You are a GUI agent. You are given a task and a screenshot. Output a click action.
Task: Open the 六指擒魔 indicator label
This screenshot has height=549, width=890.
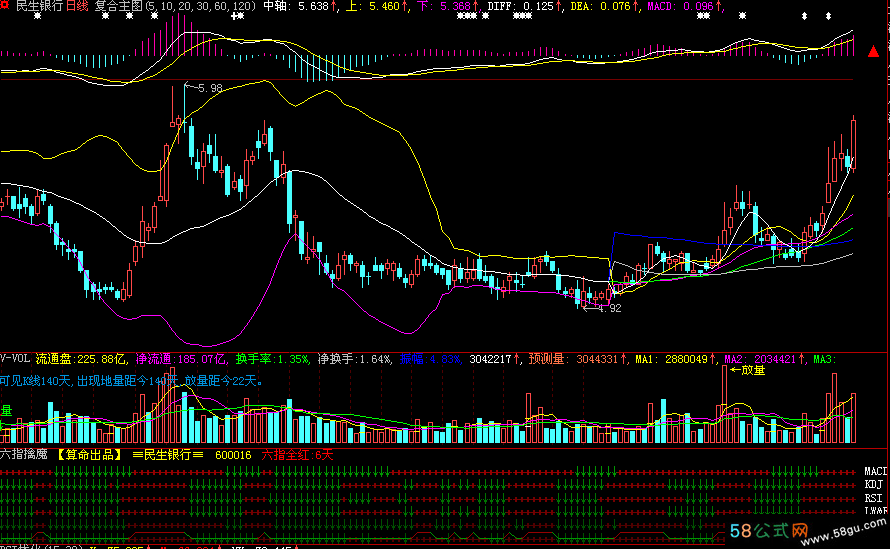(x=24, y=455)
